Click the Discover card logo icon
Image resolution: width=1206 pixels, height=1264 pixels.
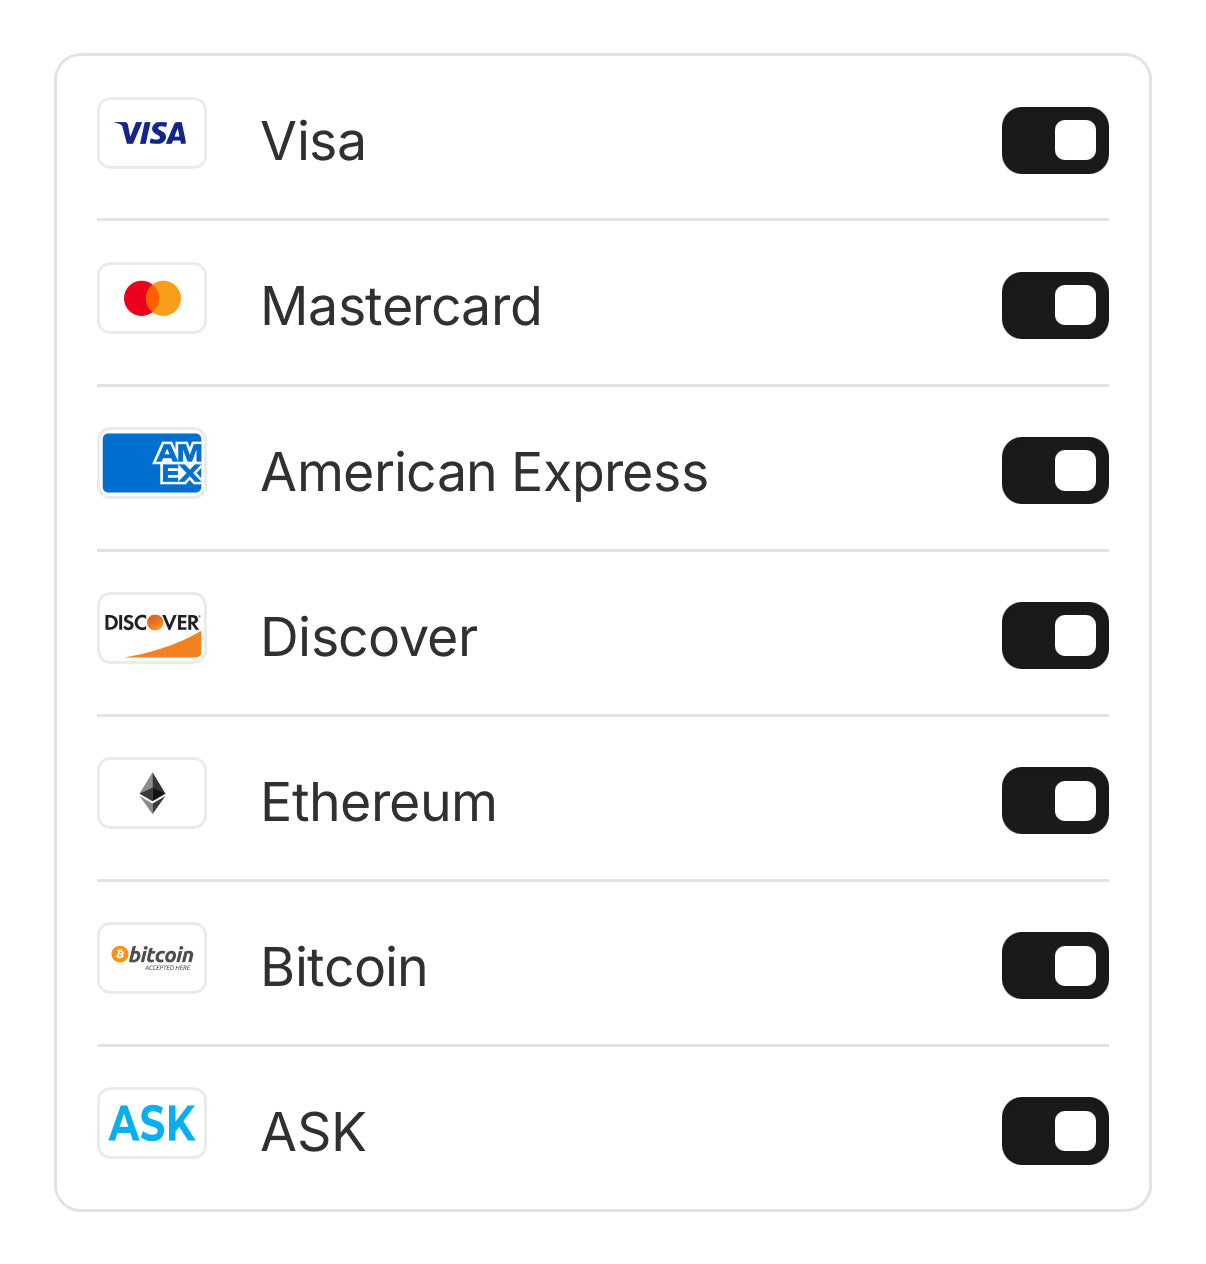click(152, 628)
